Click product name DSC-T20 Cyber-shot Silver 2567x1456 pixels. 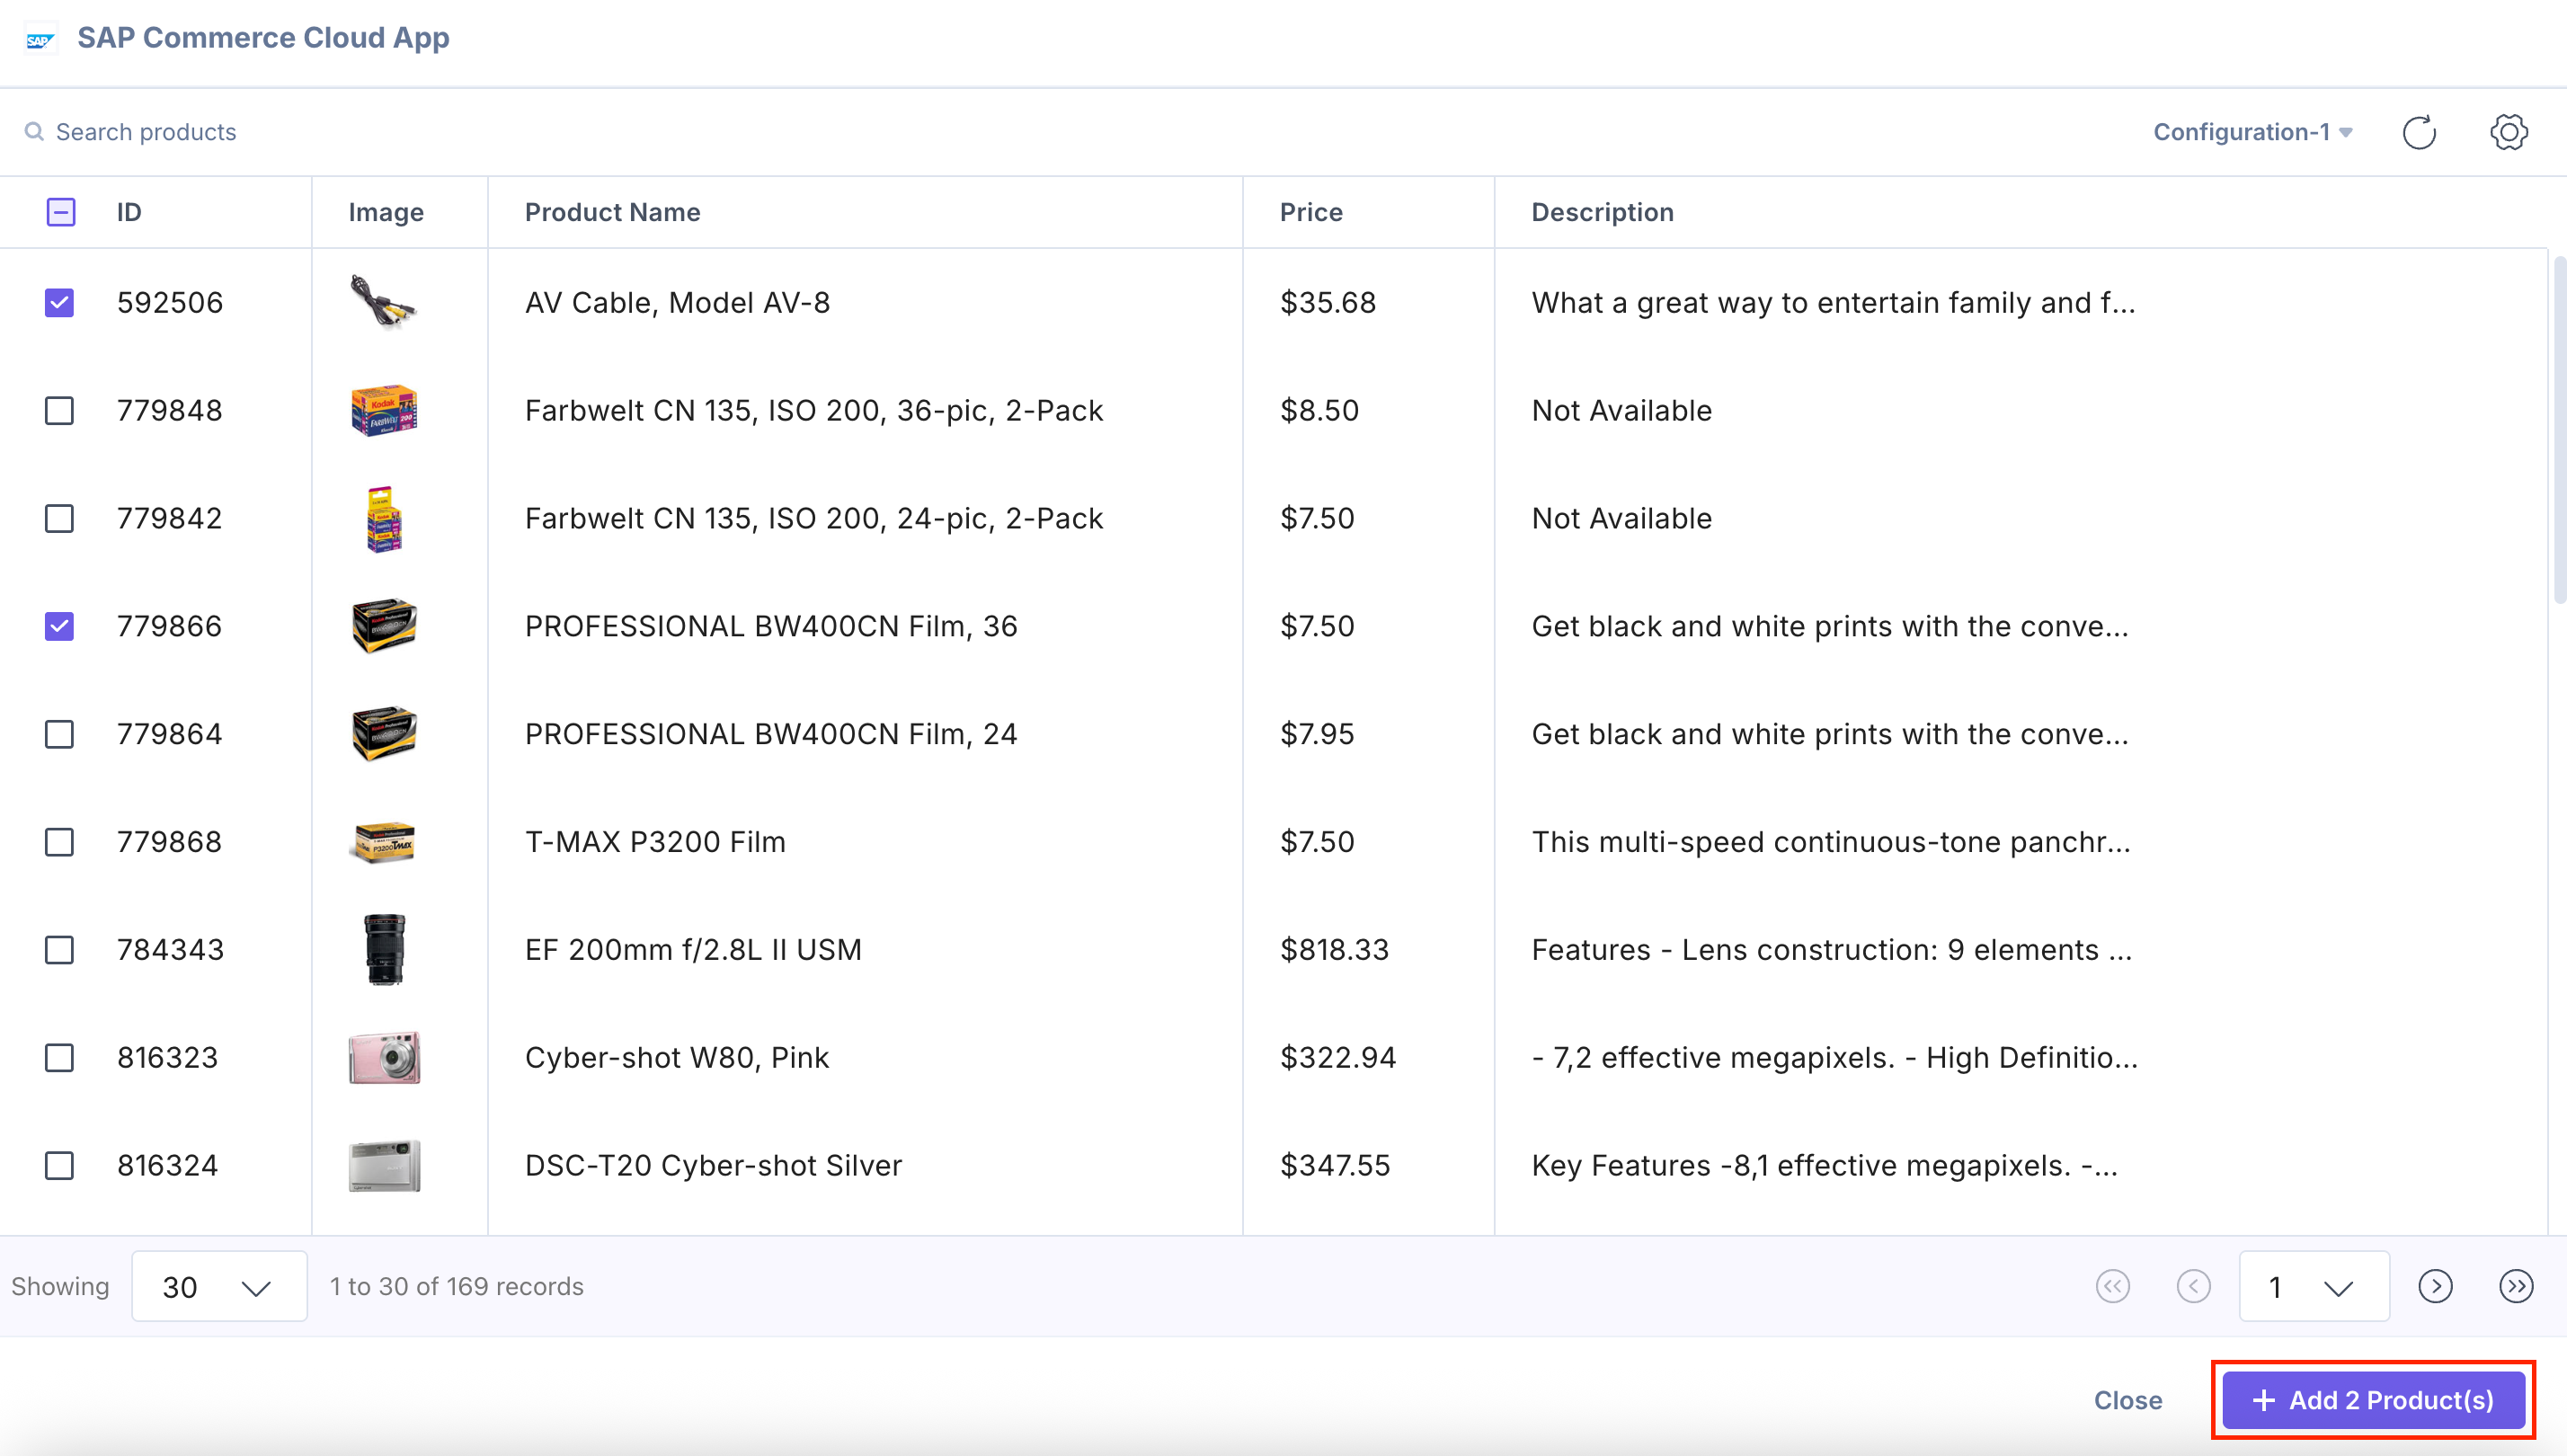coord(713,1165)
